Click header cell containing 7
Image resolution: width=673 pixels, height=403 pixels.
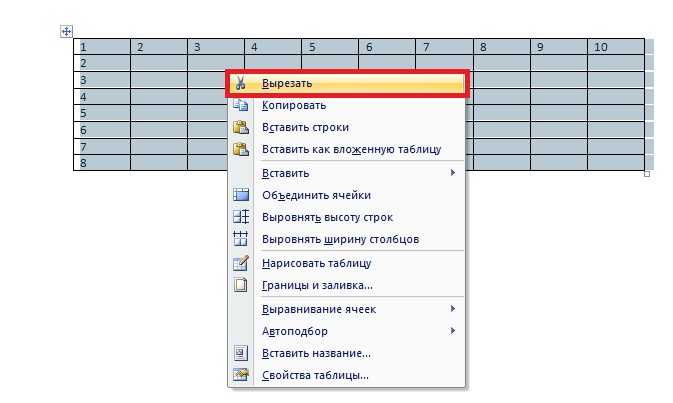click(x=445, y=47)
